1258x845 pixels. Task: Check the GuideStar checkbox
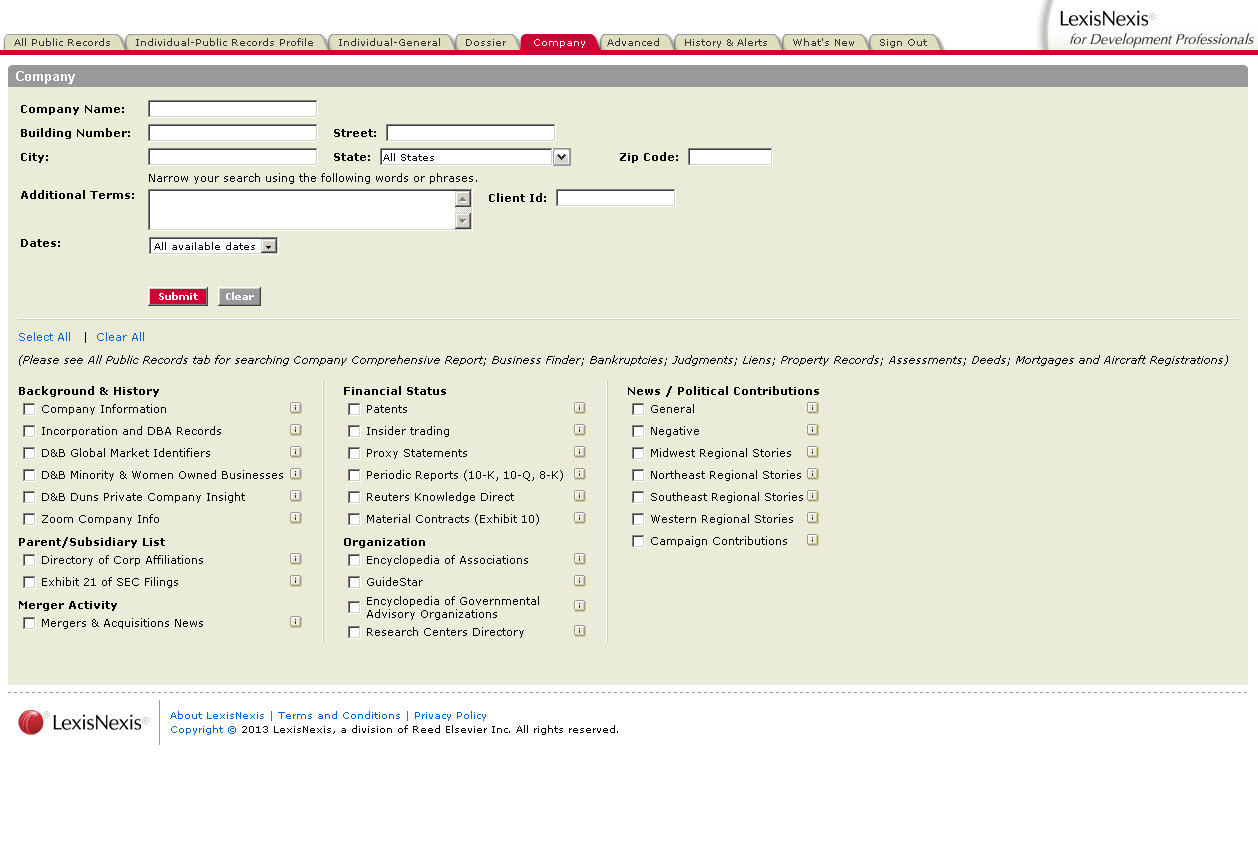tap(354, 582)
